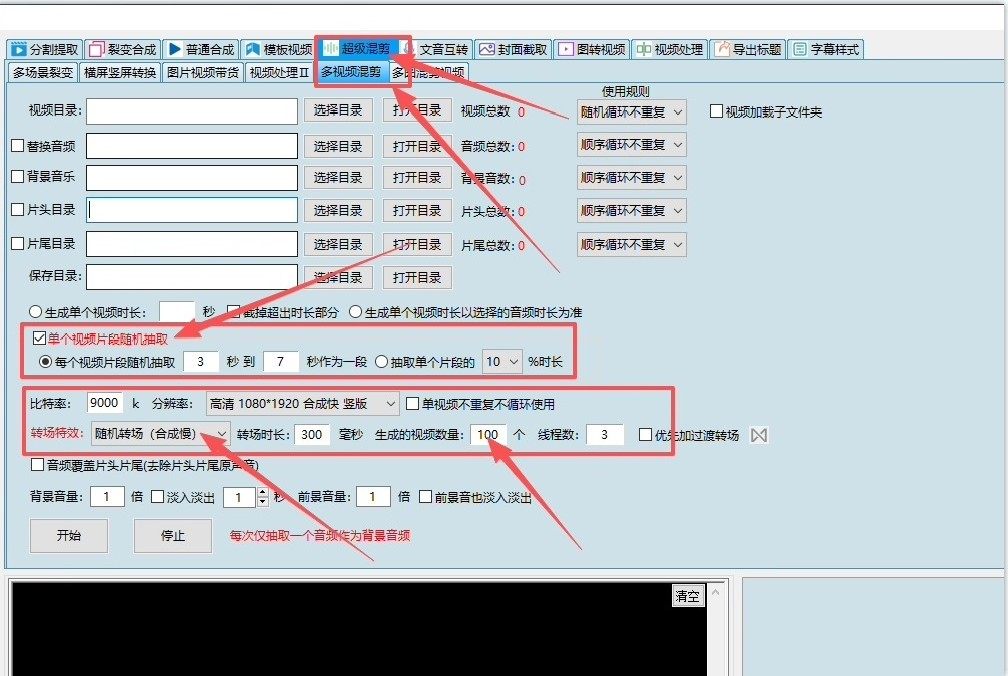Select 每个视频片段随机抽取 radio button

[45, 362]
